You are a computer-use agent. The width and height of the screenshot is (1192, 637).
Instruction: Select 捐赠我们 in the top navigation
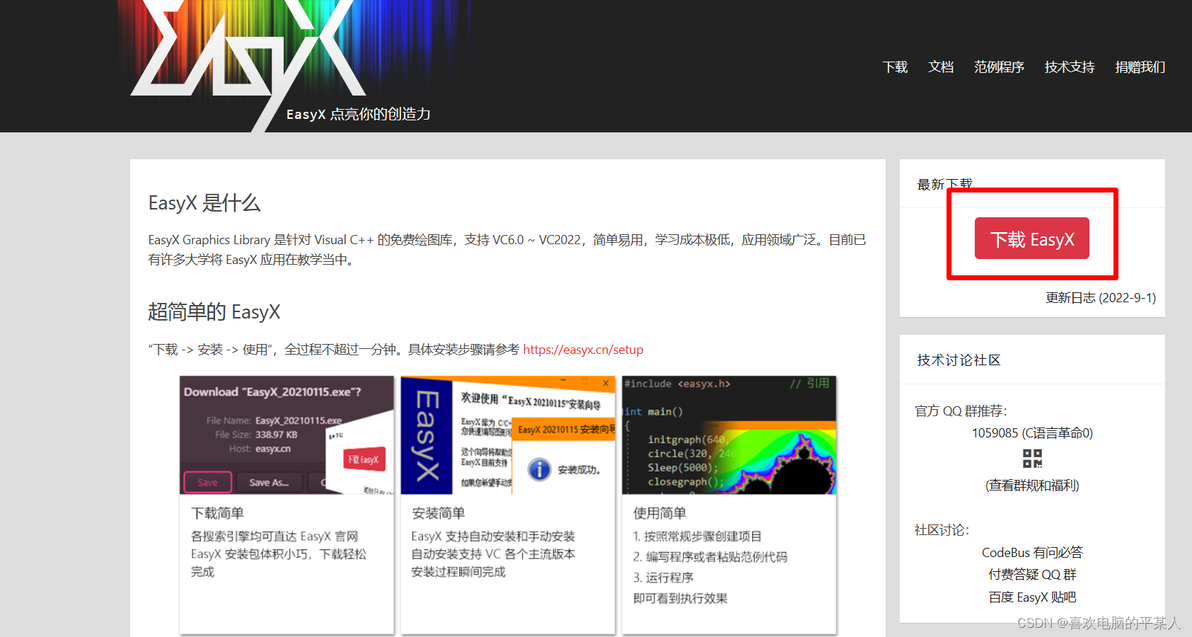(1140, 67)
